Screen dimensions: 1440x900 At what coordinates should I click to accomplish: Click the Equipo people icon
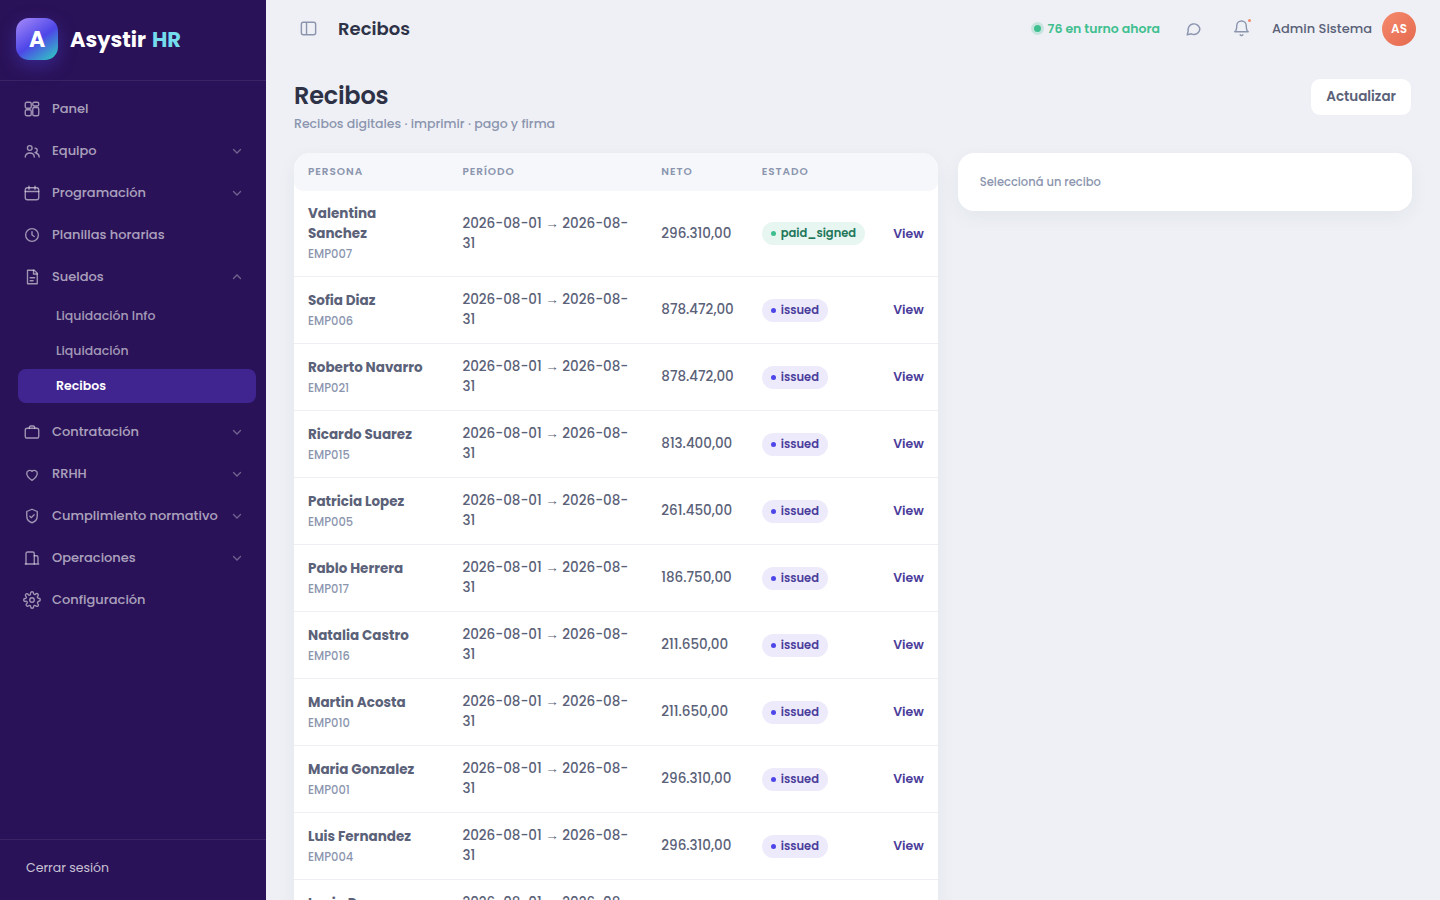tap(32, 151)
